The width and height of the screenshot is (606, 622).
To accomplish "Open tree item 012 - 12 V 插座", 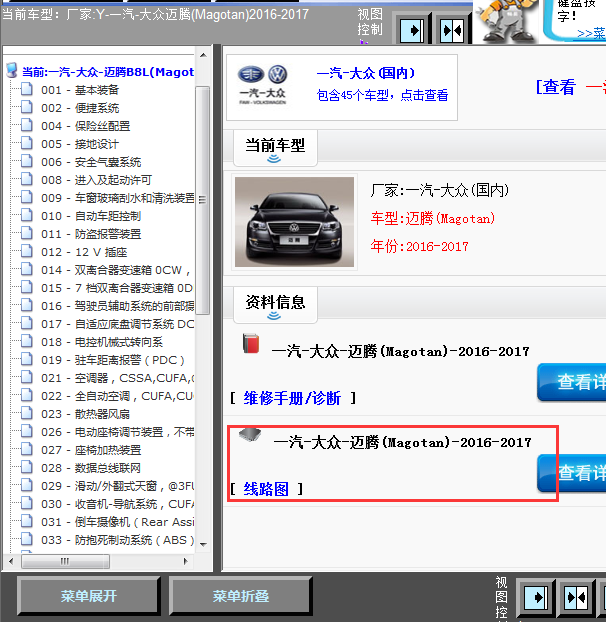I will [84, 252].
